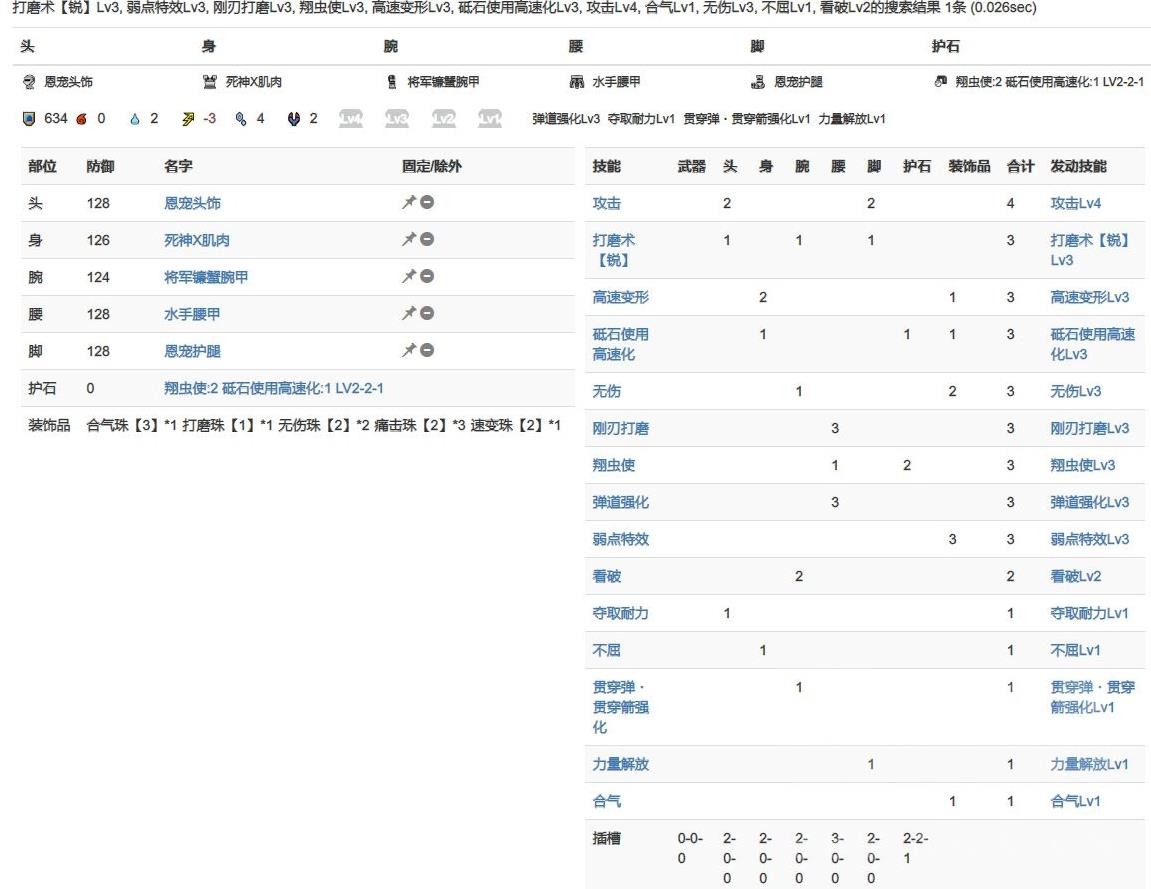Open the 打磨术【锐】 skill link in 技能 column

click(x=614, y=250)
